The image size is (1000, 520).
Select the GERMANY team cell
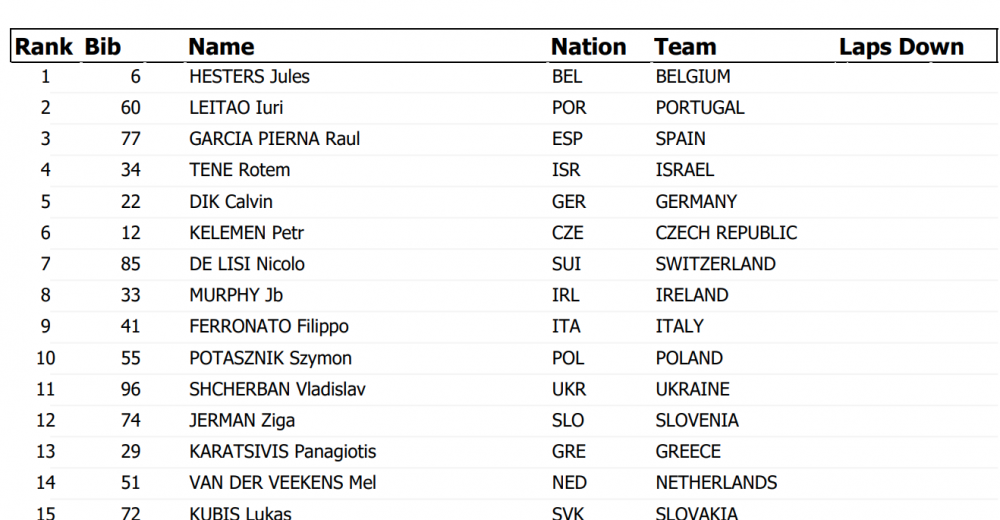coord(696,202)
